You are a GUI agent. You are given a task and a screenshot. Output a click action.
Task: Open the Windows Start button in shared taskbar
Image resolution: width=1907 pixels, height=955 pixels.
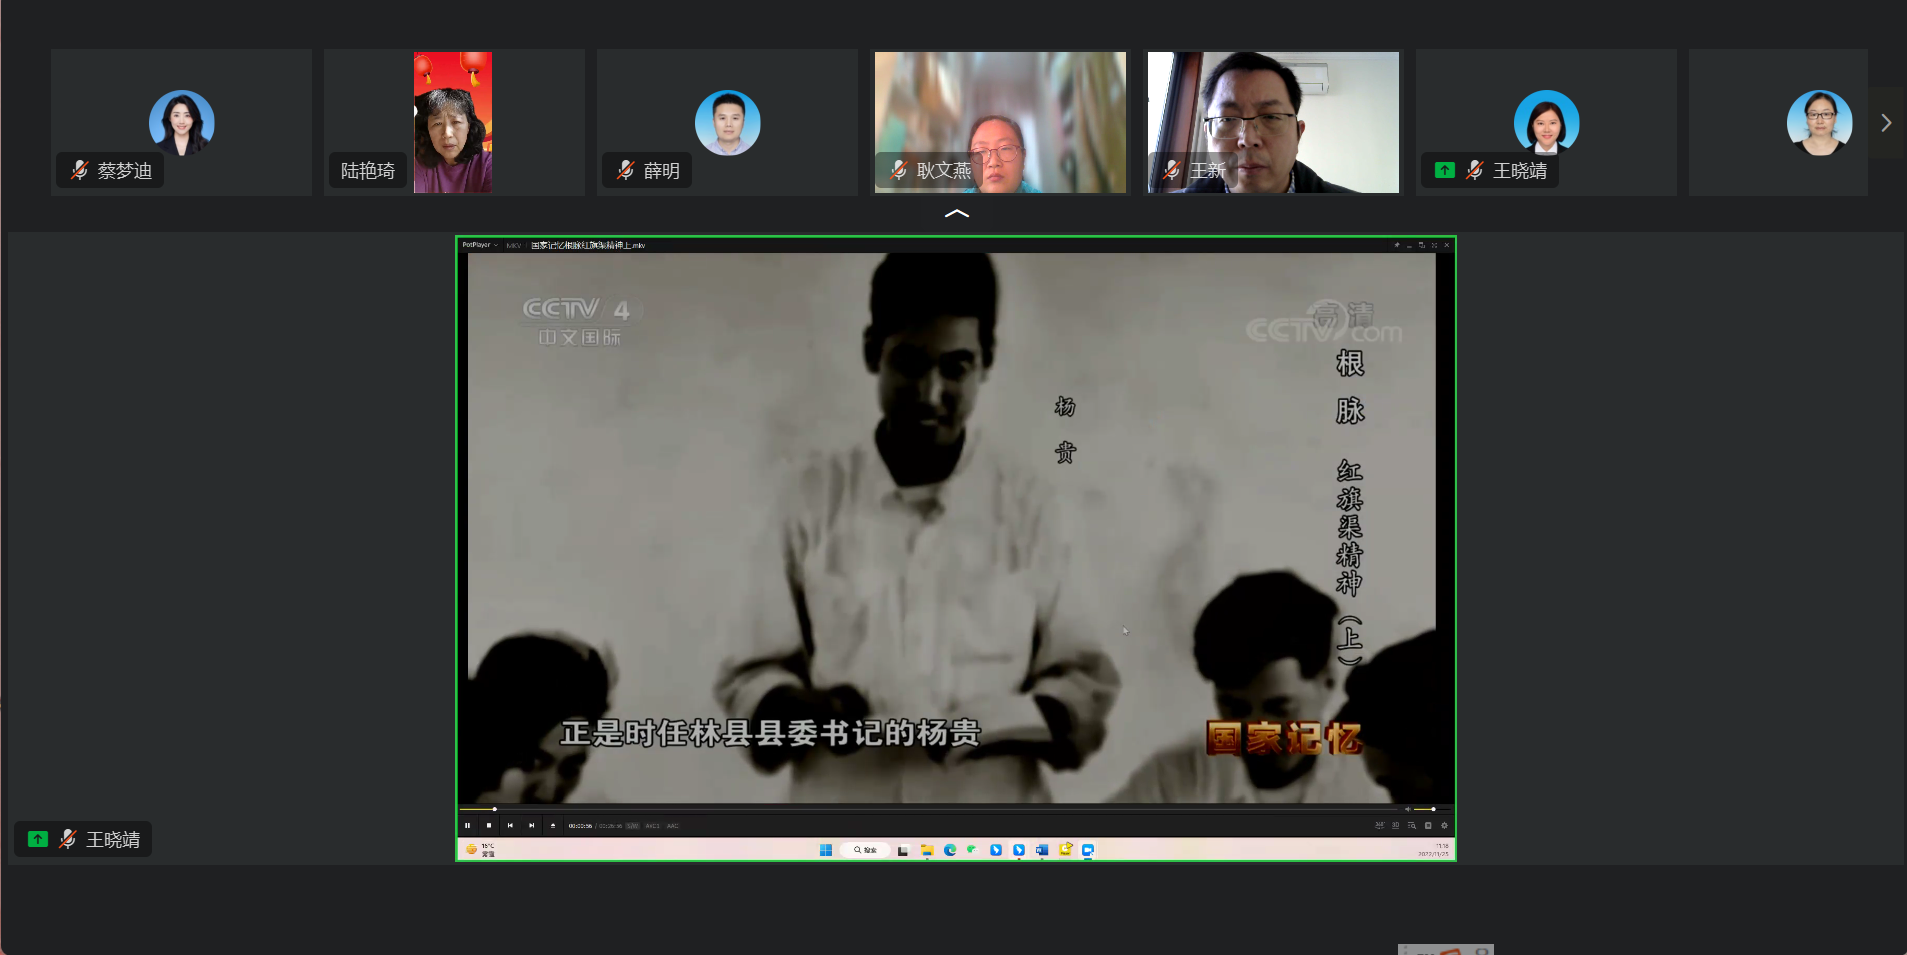tap(826, 850)
